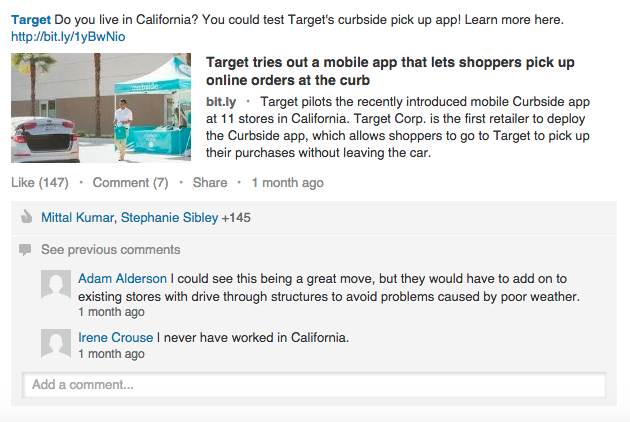Click the bit.ly source label in article
The width and height of the screenshot is (630, 422).
click(221, 102)
